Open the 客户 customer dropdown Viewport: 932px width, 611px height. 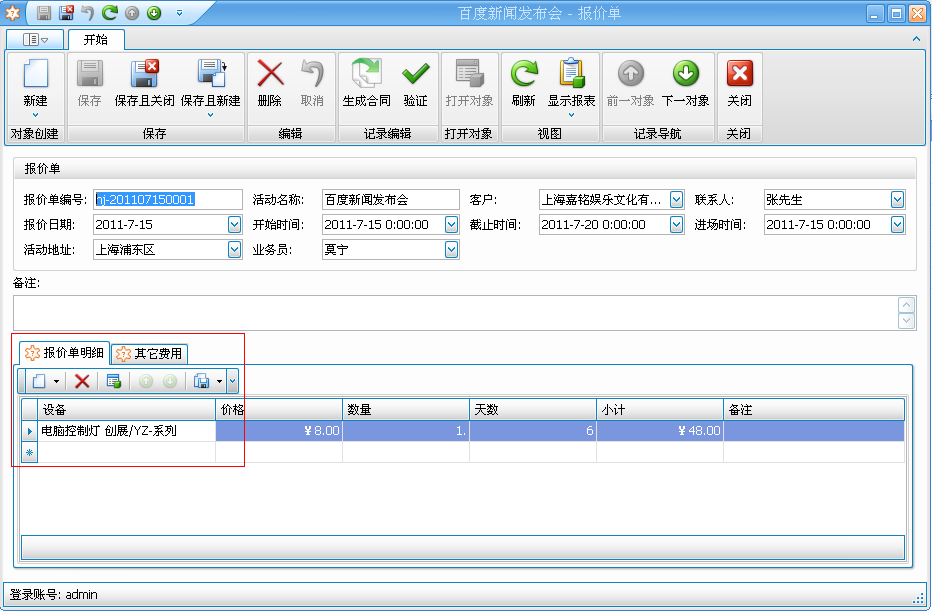[676, 199]
